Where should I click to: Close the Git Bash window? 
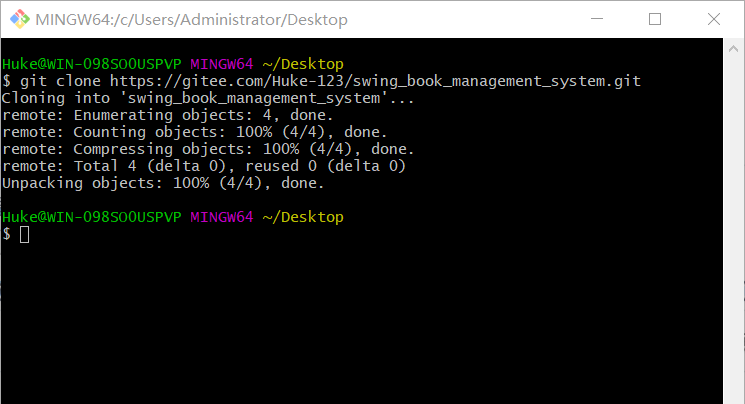click(714, 19)
